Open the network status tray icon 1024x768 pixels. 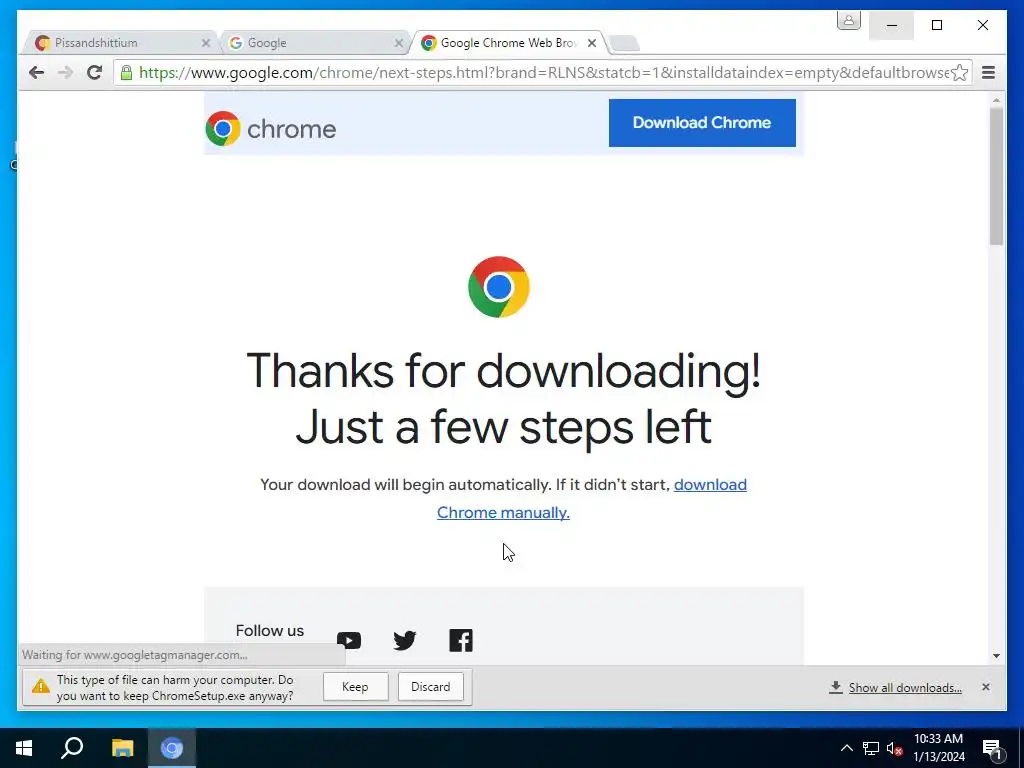pyautogui.click(x=871, y=748)
